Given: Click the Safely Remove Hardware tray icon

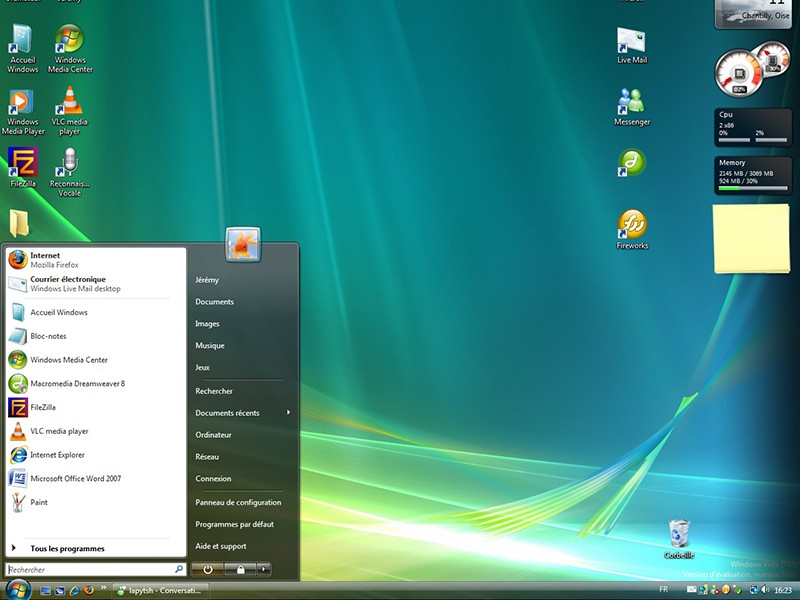Looking at the screenshot, I should 736,590.
